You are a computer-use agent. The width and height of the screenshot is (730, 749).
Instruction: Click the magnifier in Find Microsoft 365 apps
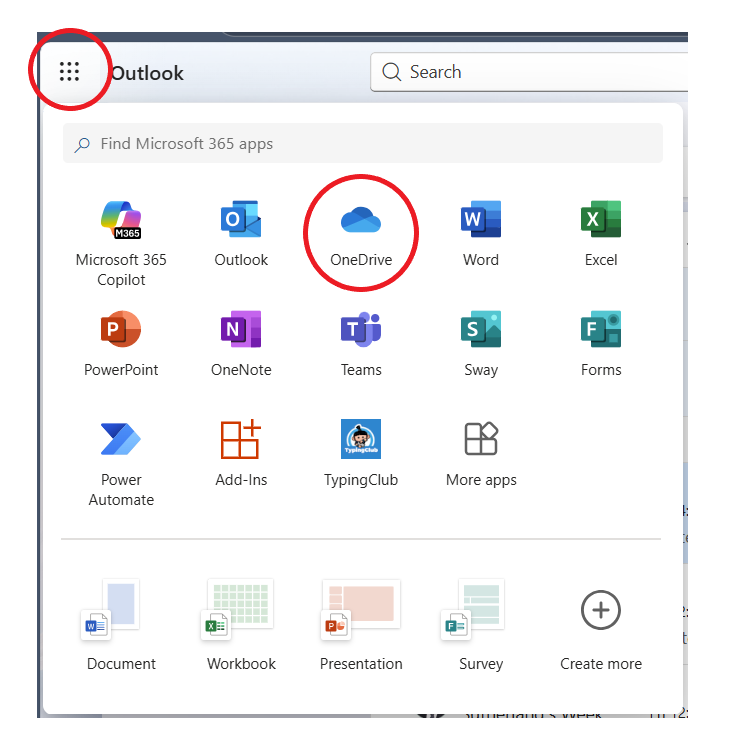(82, 144)
